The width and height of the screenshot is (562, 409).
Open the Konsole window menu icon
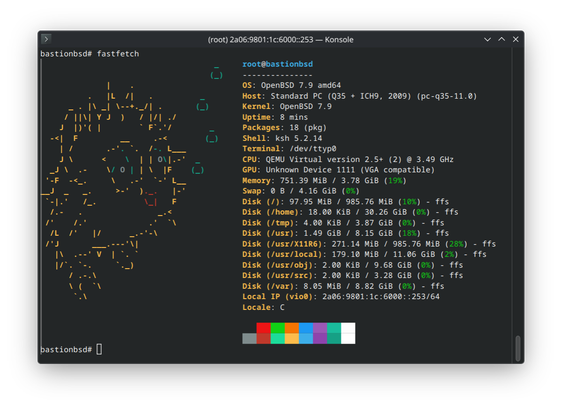[x=46, y=39]
